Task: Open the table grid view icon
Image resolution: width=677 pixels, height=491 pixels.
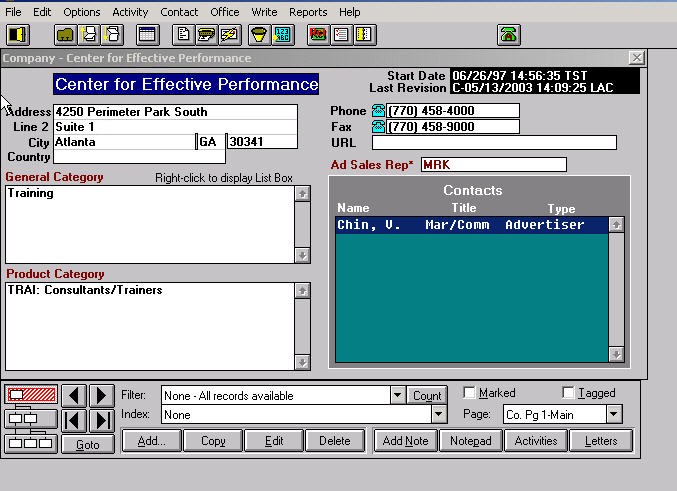Action: pyautogui.click(x=147, y=35)
